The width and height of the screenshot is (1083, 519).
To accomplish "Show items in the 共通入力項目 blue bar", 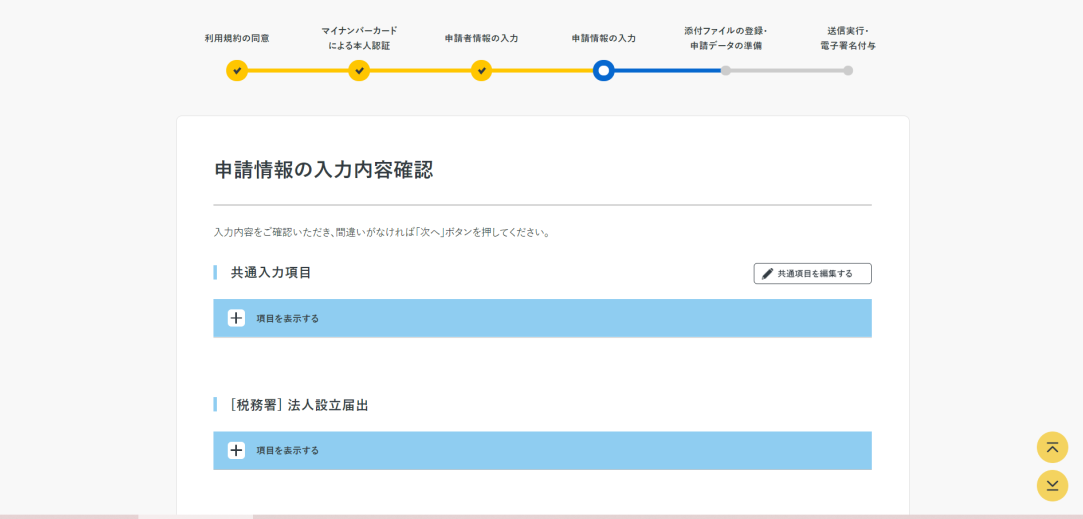I will point(542,318).
